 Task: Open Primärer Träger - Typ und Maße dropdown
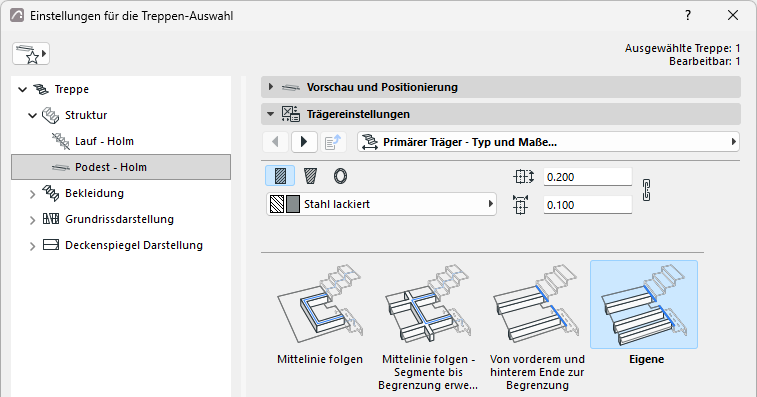pyautogui.click(x=548, y=142)
